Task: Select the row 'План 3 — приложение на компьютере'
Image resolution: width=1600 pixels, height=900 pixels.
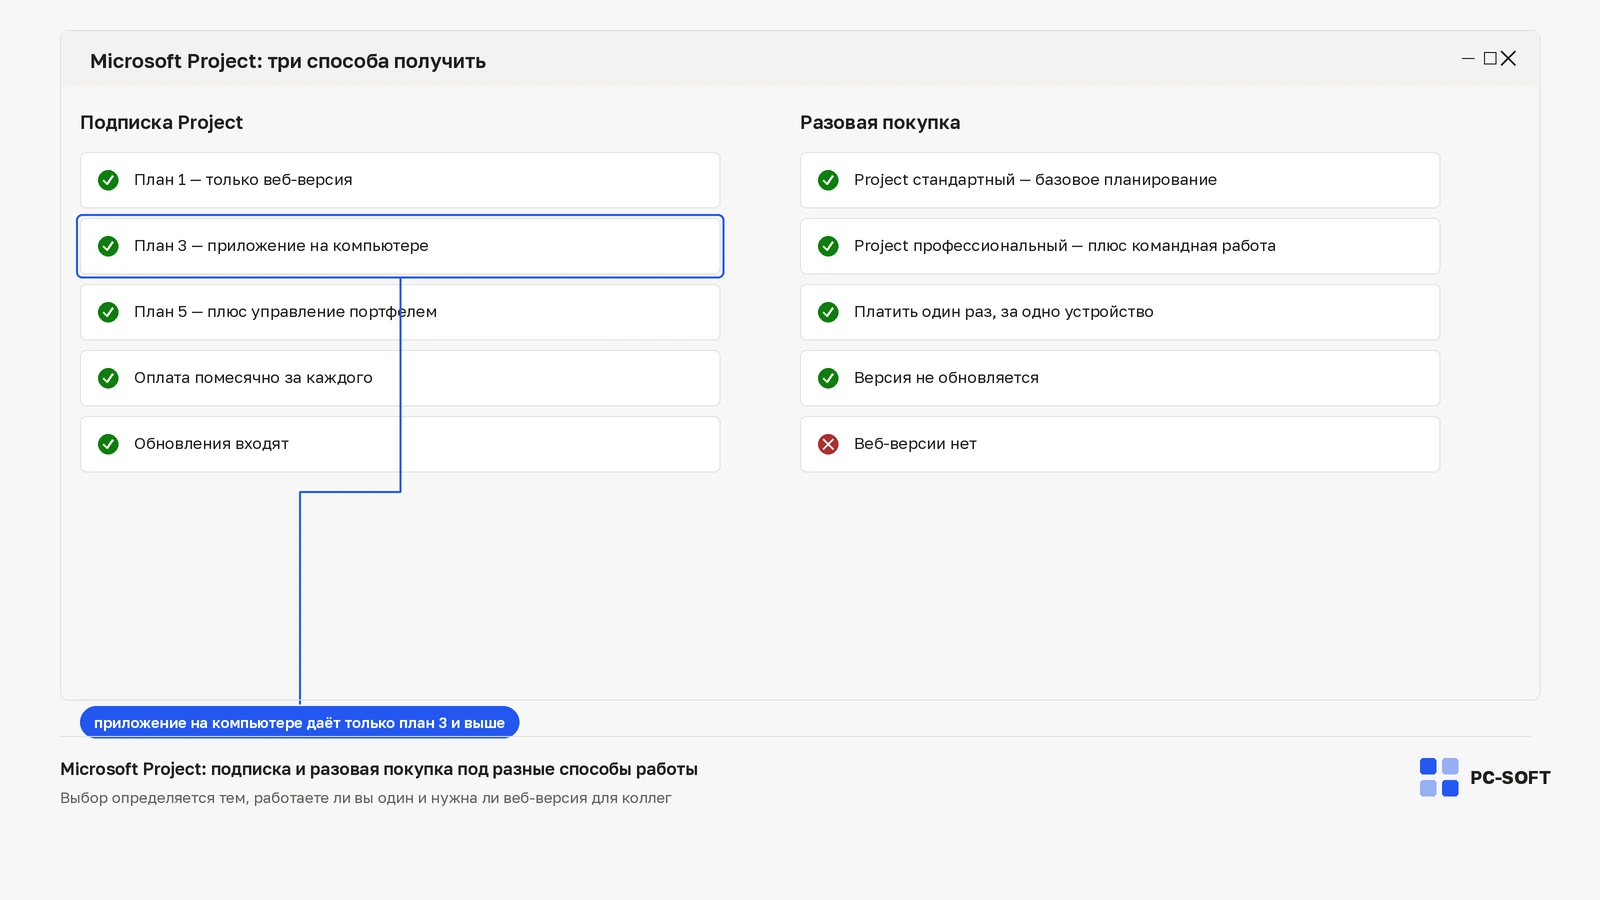Action: (x=400, y=246)
